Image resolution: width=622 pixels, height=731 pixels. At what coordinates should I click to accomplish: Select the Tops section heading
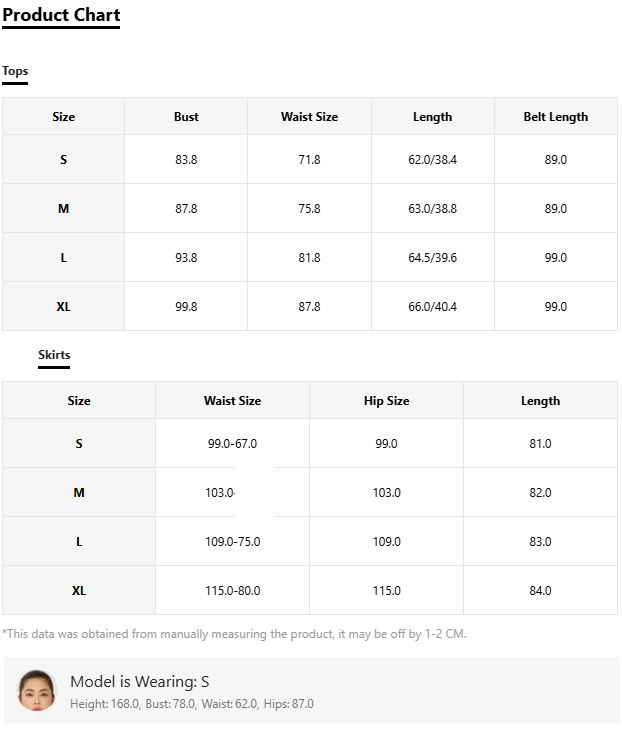[15, 71]
